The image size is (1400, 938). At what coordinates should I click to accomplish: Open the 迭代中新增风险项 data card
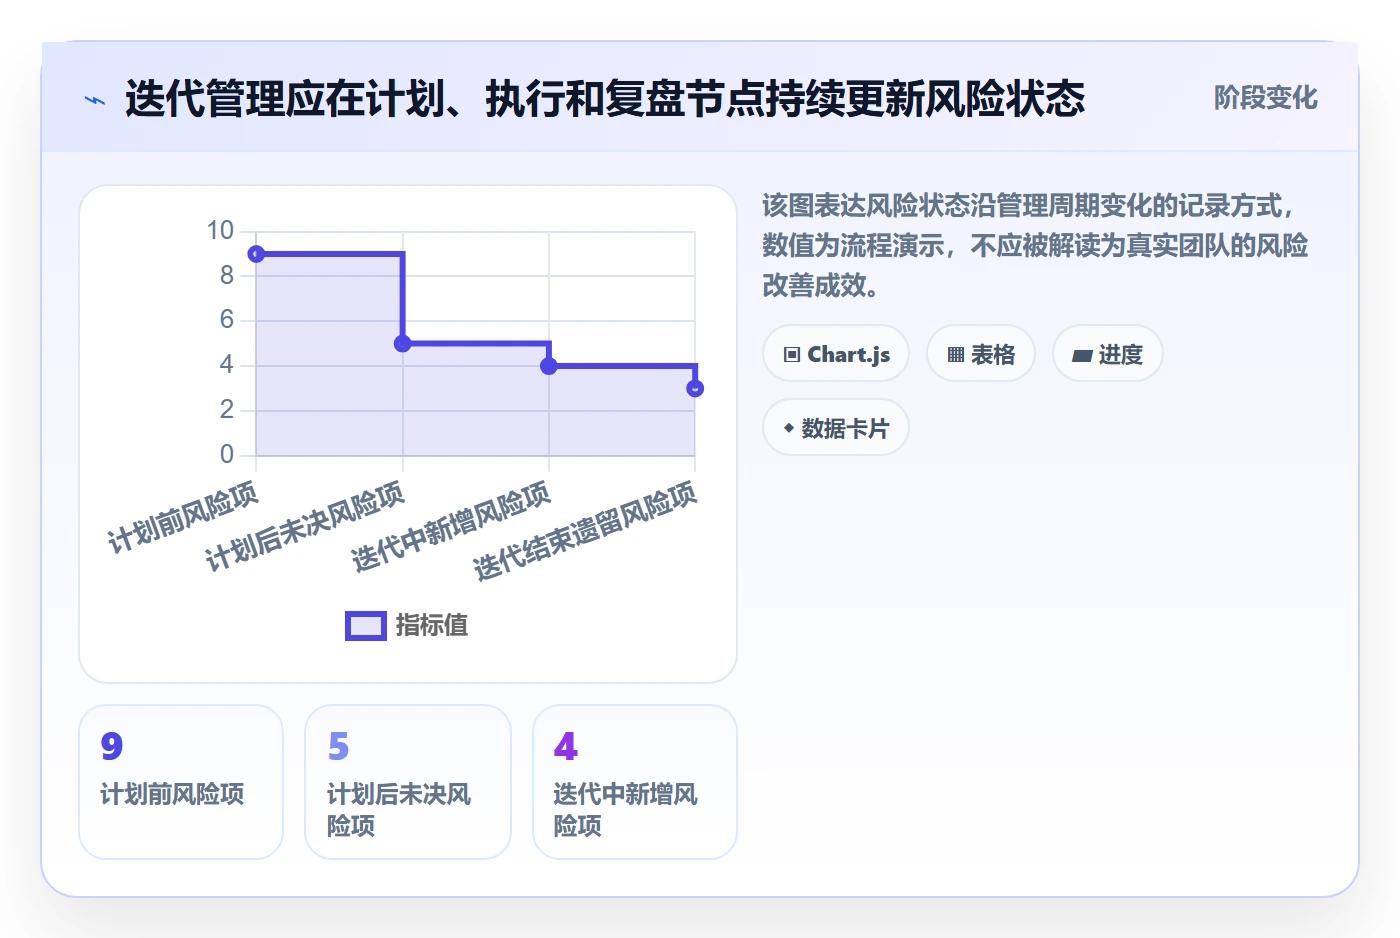pos(635,782)
